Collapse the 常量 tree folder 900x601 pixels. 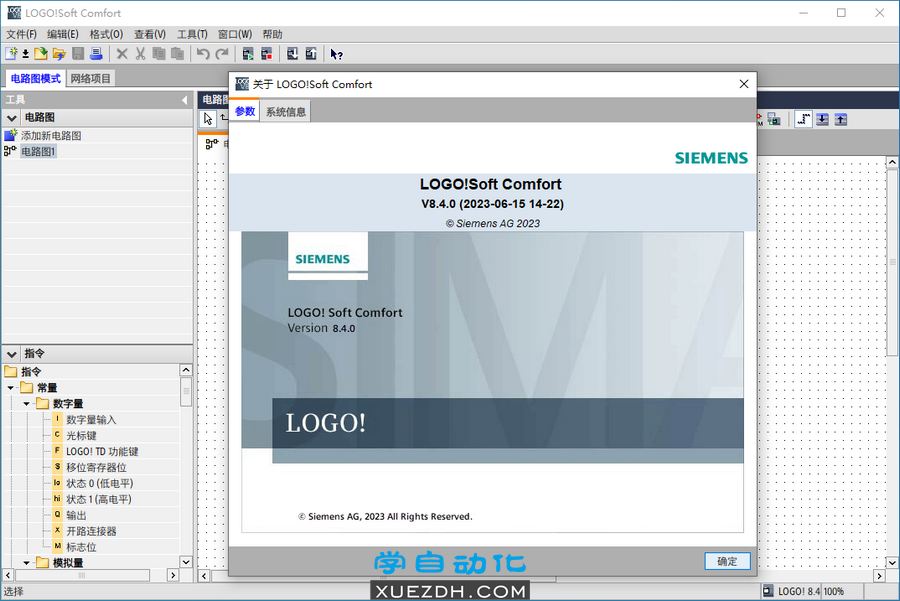[11, 388]
